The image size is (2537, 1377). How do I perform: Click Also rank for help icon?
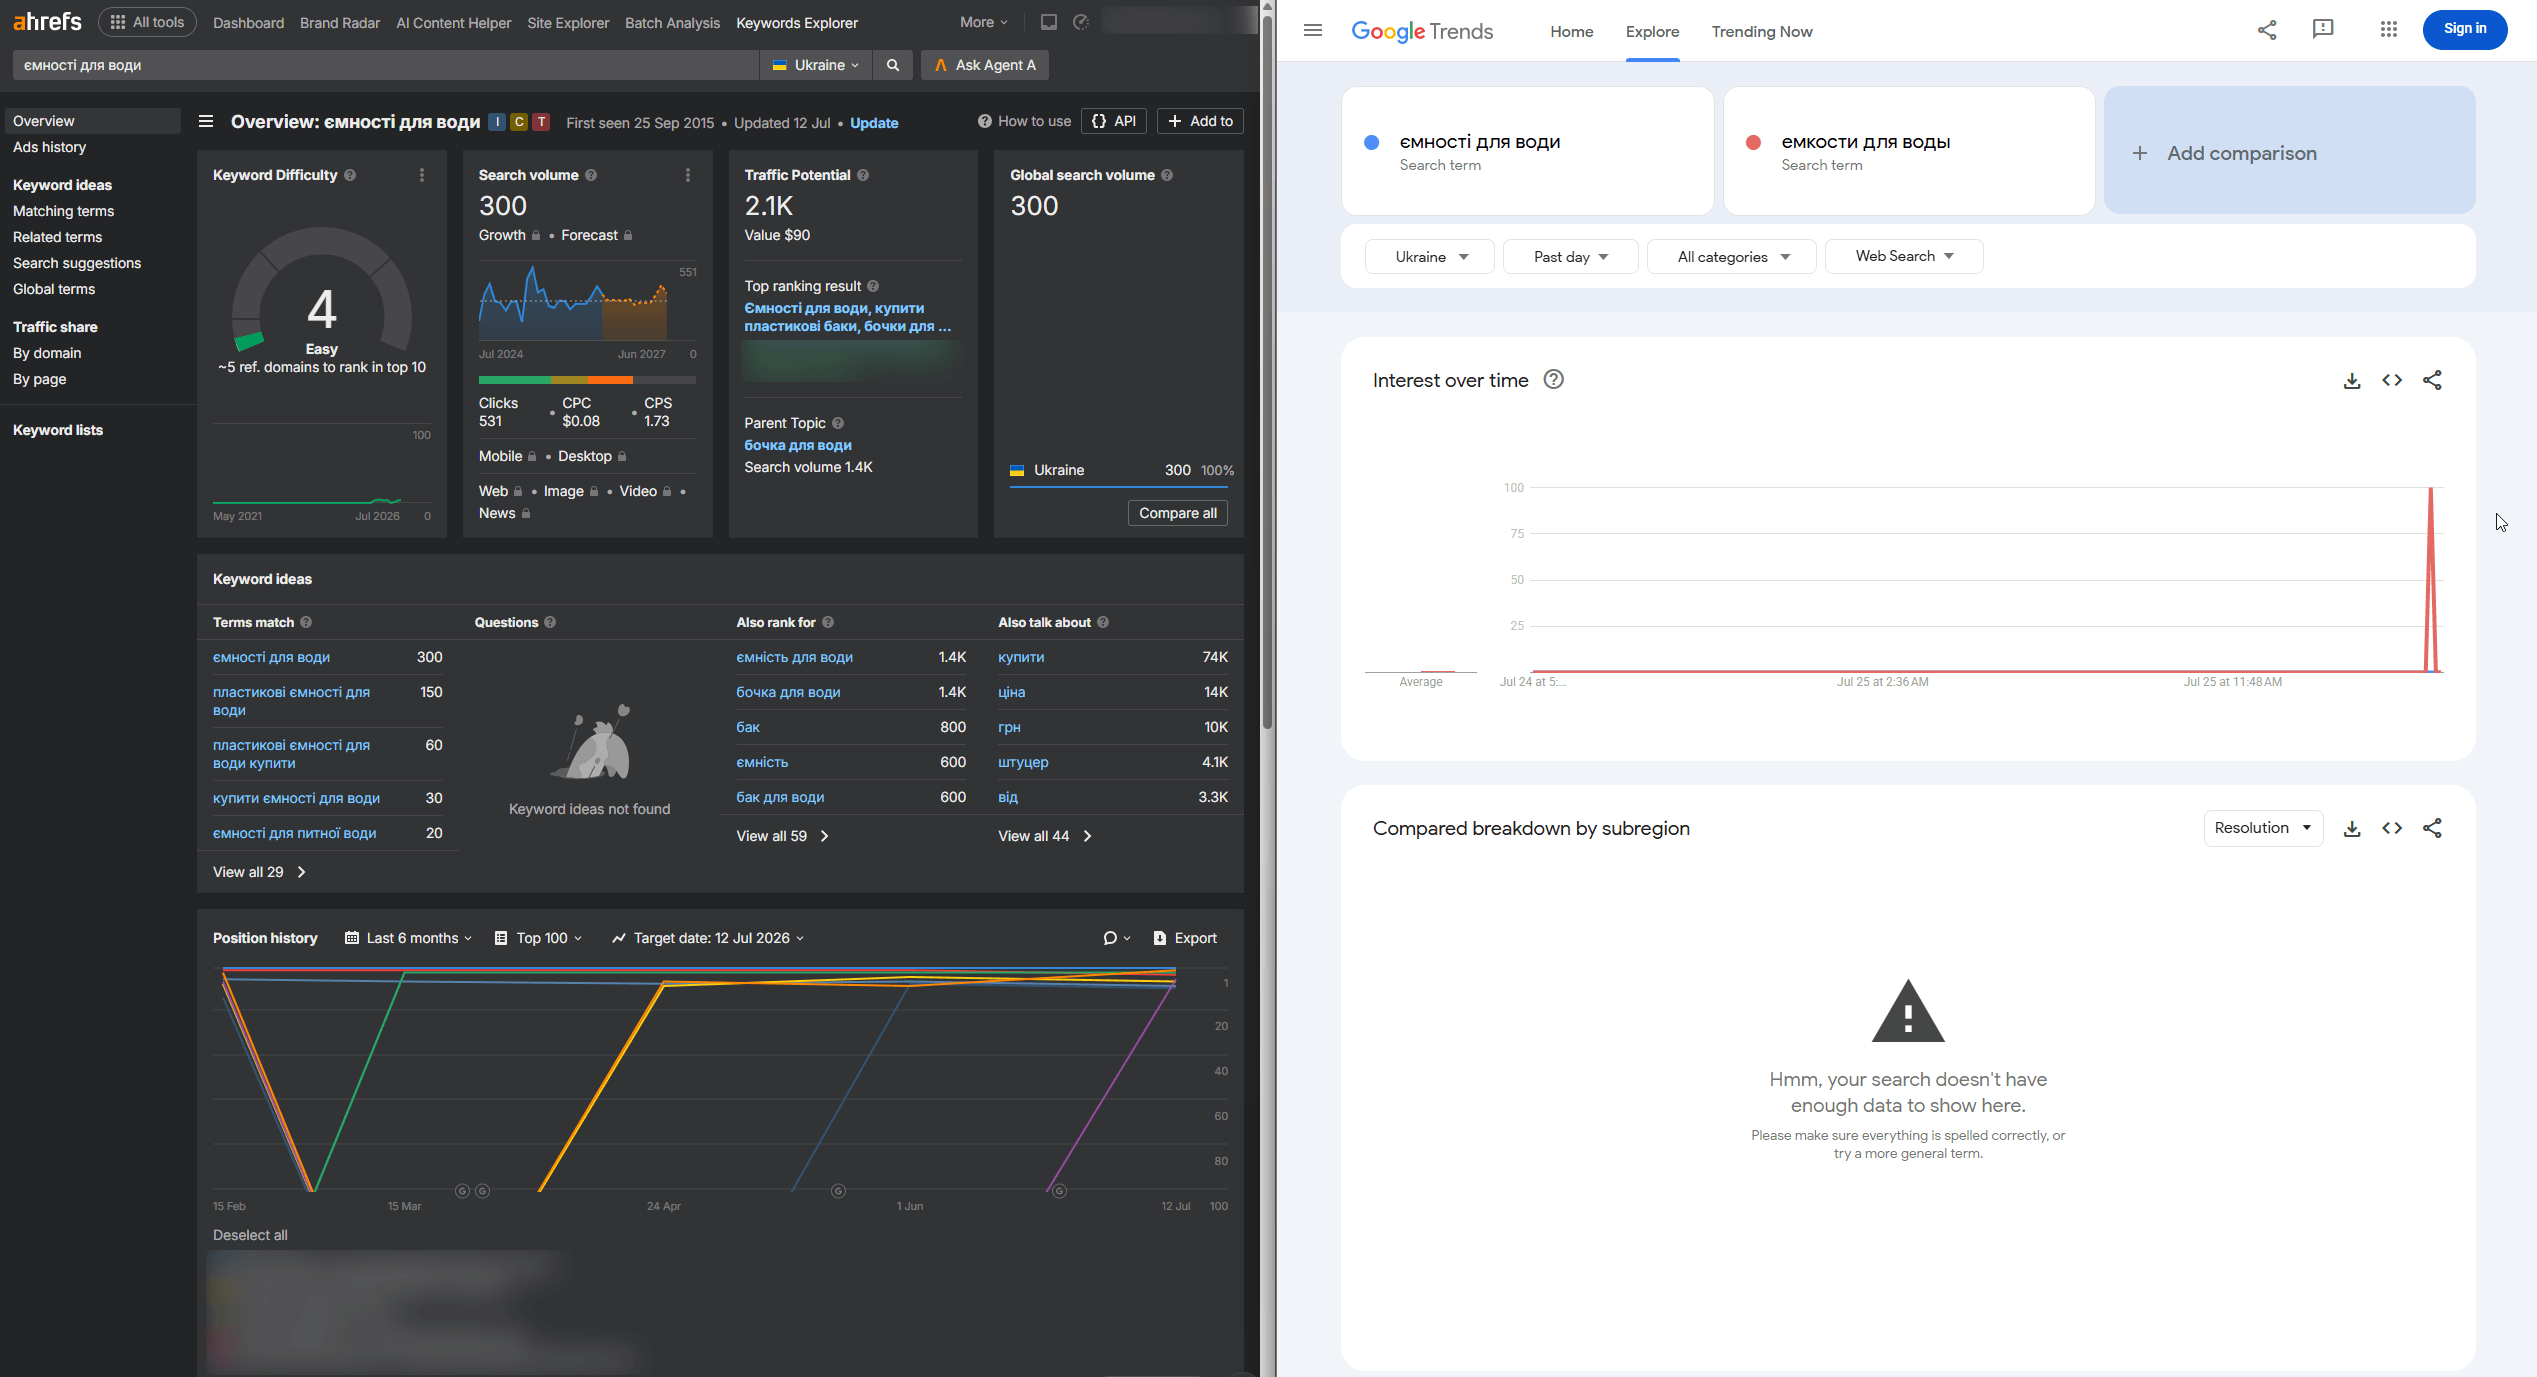[828, 622]
